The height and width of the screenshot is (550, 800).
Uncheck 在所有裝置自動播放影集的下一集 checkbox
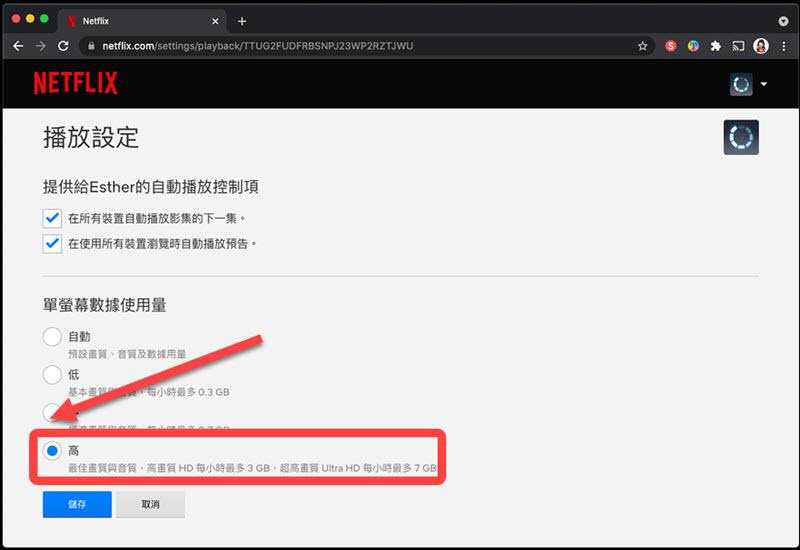point(52,217)
